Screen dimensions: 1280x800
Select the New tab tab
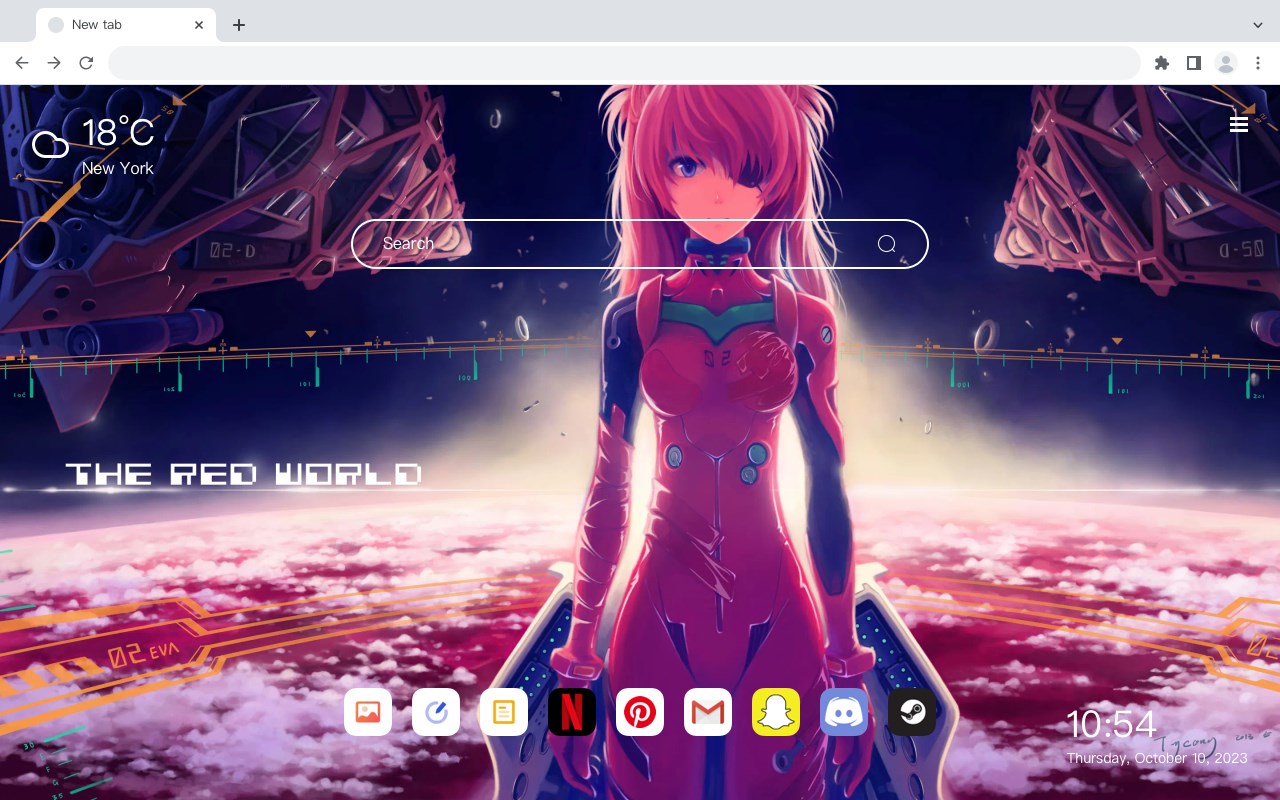click(126, 25)
